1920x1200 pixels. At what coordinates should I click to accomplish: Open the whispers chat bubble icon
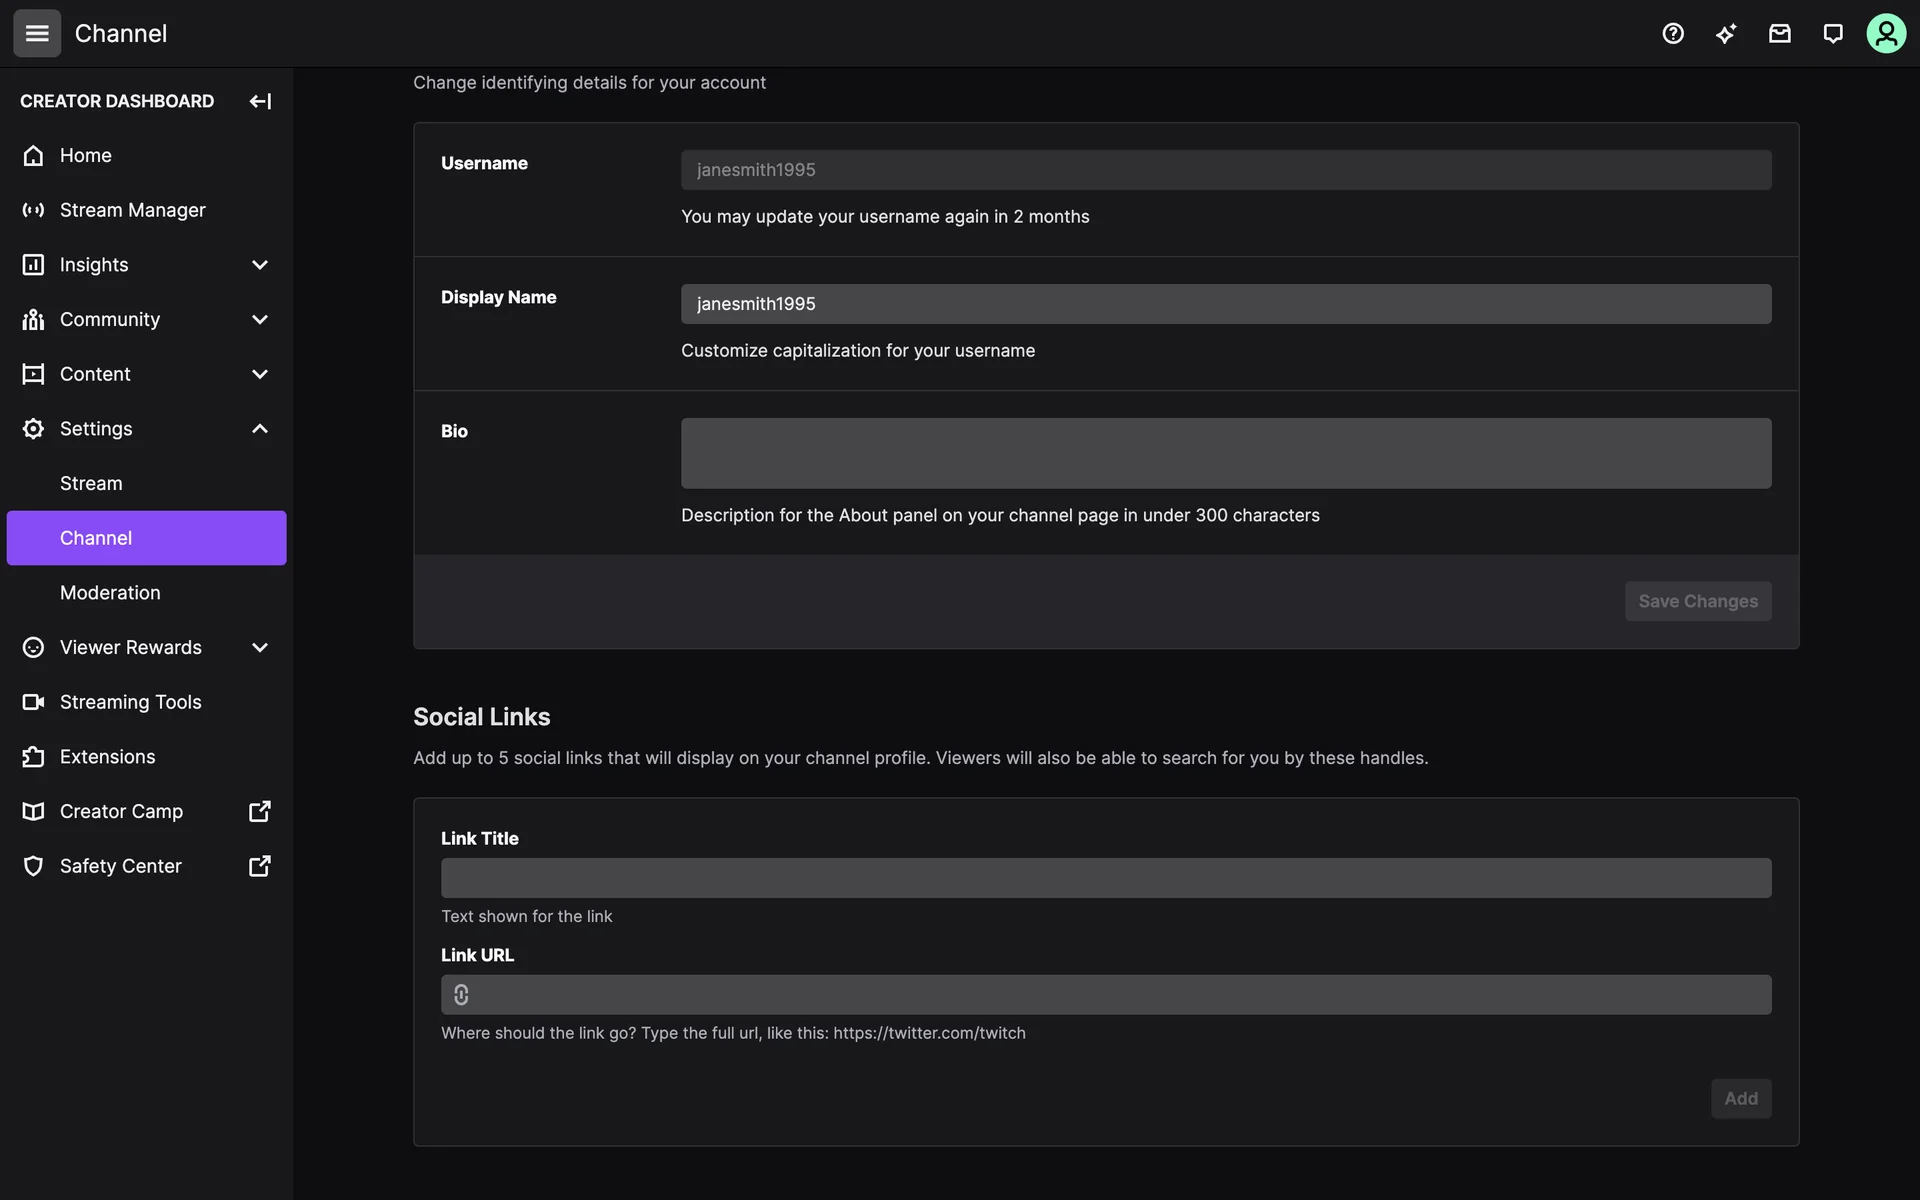pos(1832,34)
